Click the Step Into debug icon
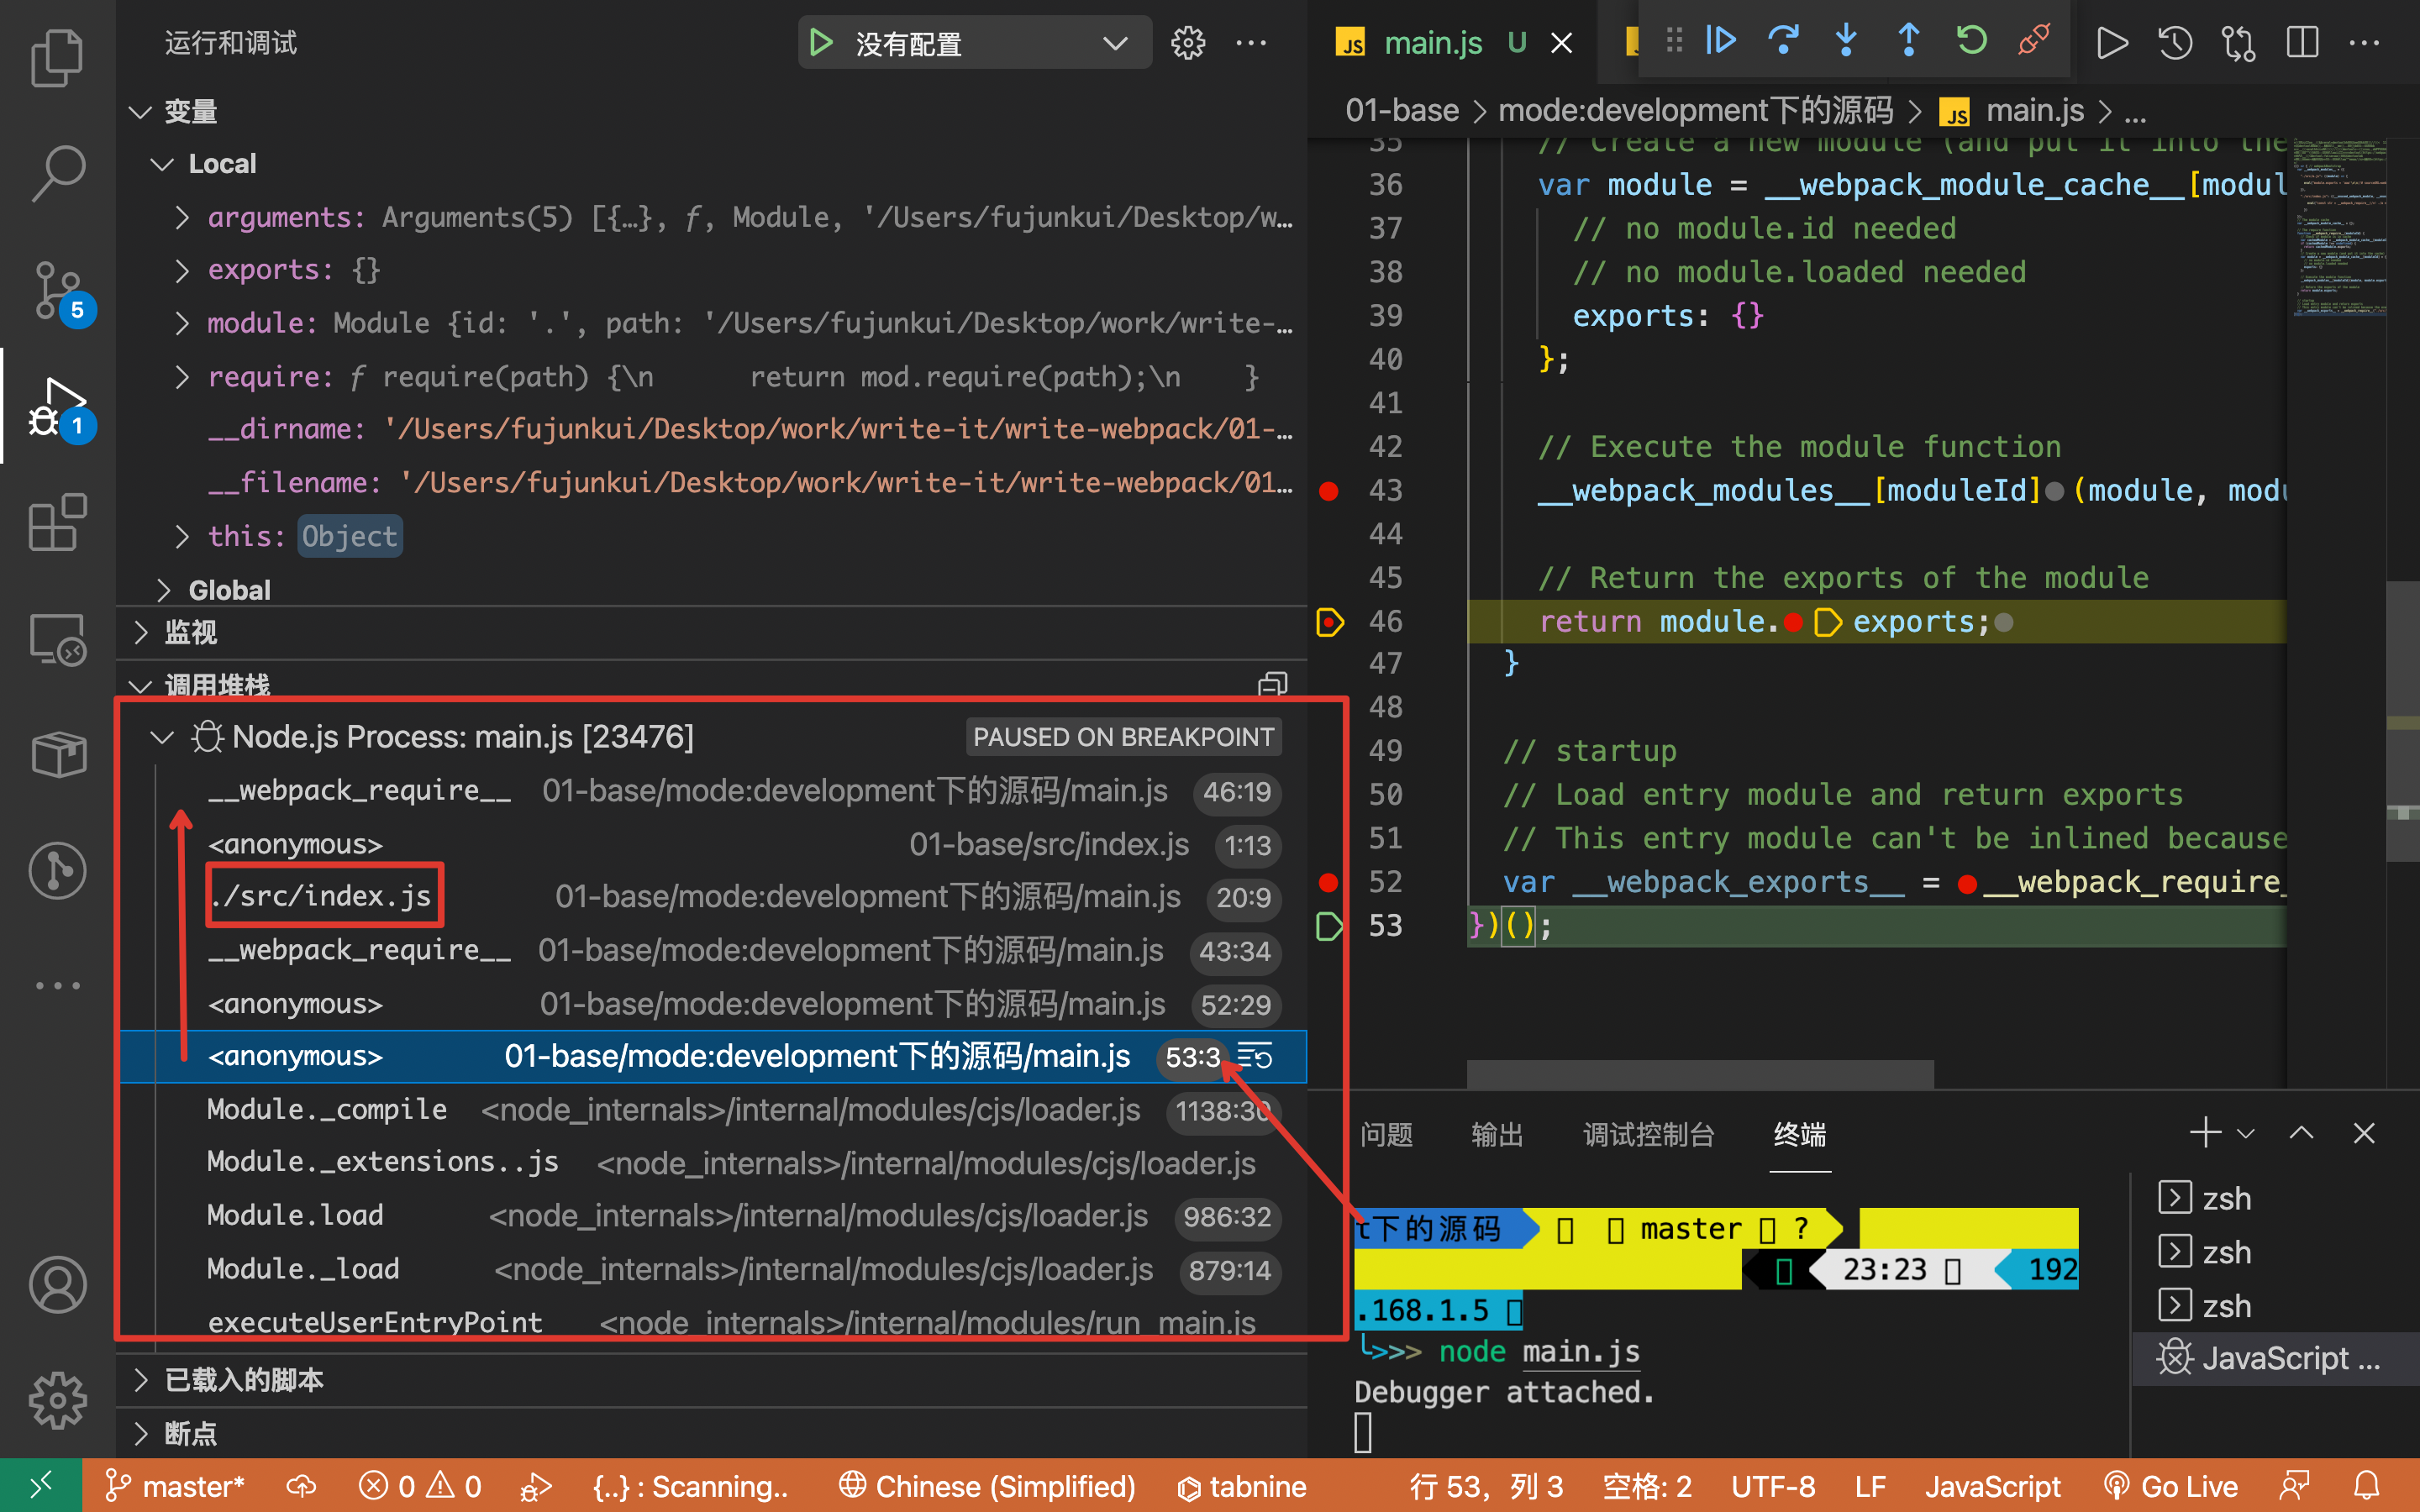Screen dimensions: 2420x1512 tap(1846, 41)
